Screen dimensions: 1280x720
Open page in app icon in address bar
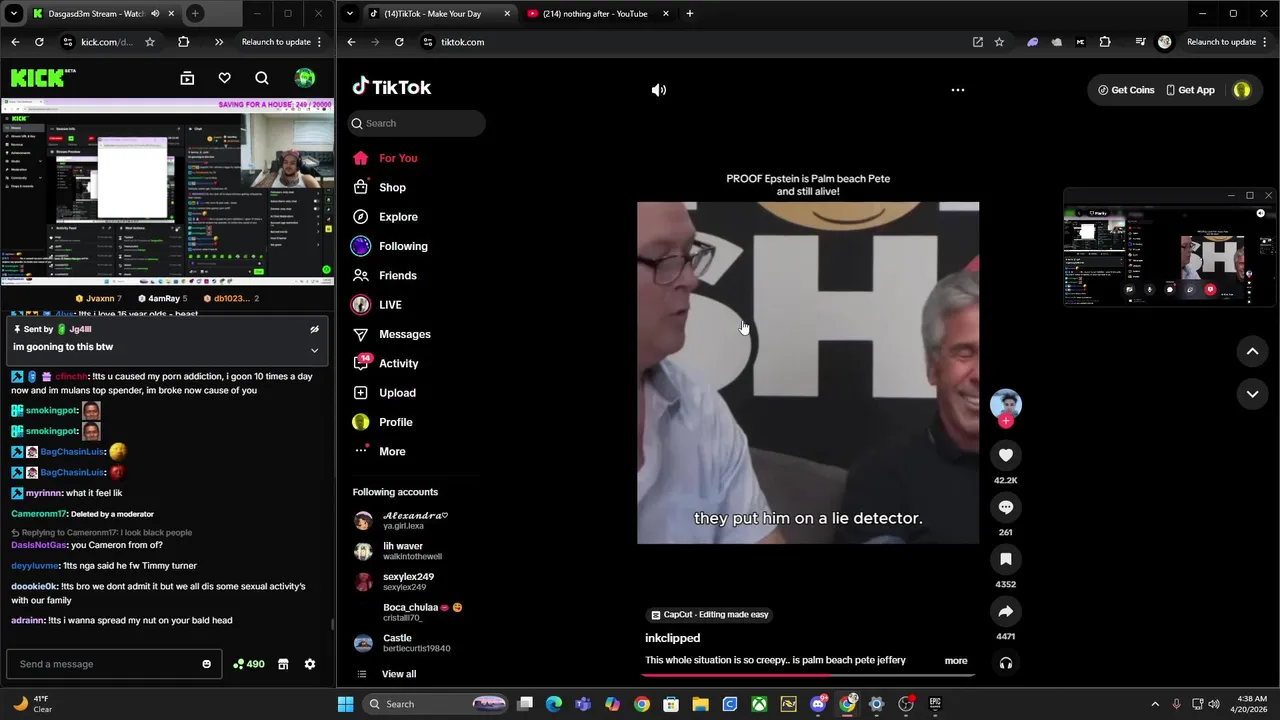point(977,42)
